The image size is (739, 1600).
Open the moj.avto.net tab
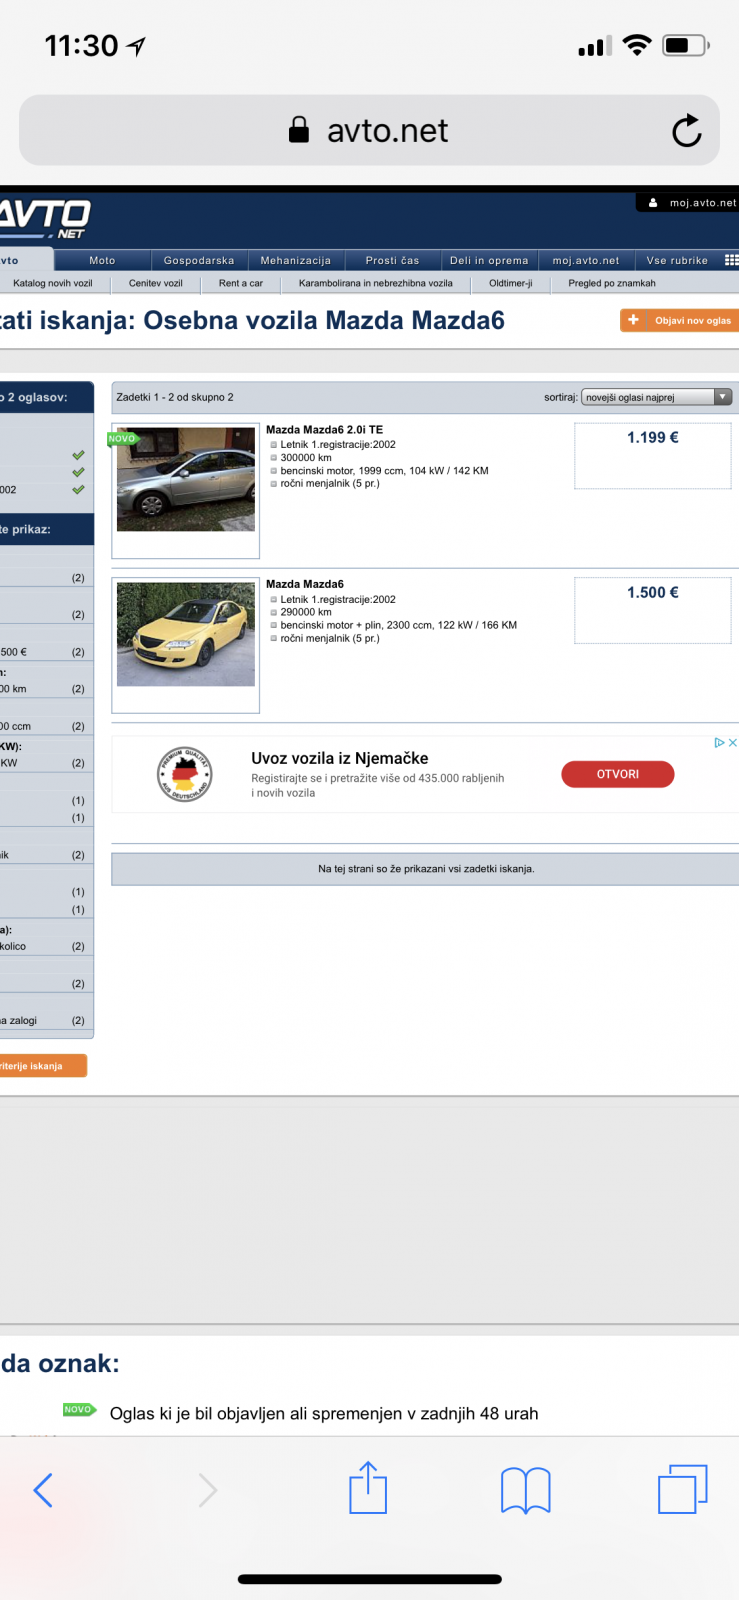[586, 260]
